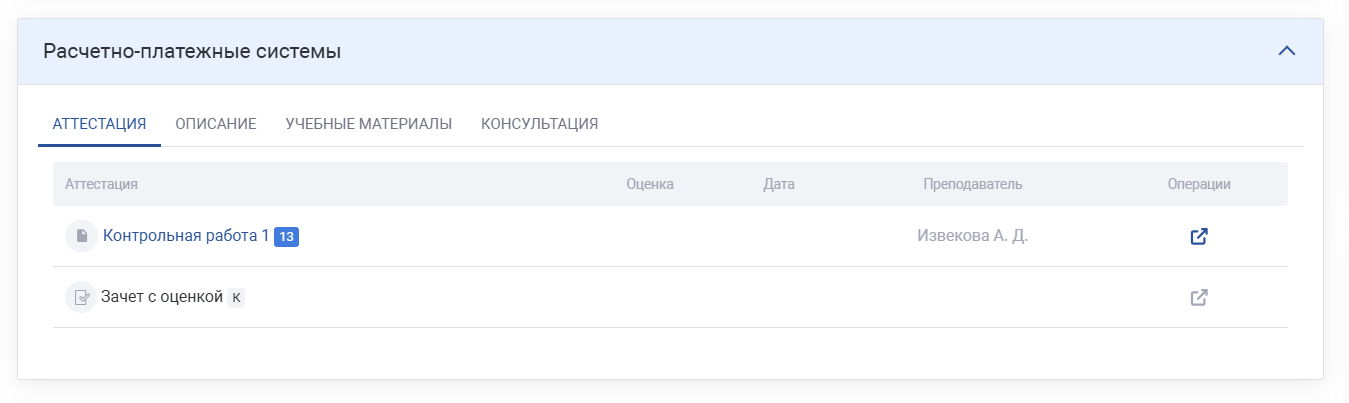Image resolution: width=1349 pixels, height=403 pixels.
Task: Click the edit-note icon beside Зачет с оценкой
Action: click(x=81, y=297)
